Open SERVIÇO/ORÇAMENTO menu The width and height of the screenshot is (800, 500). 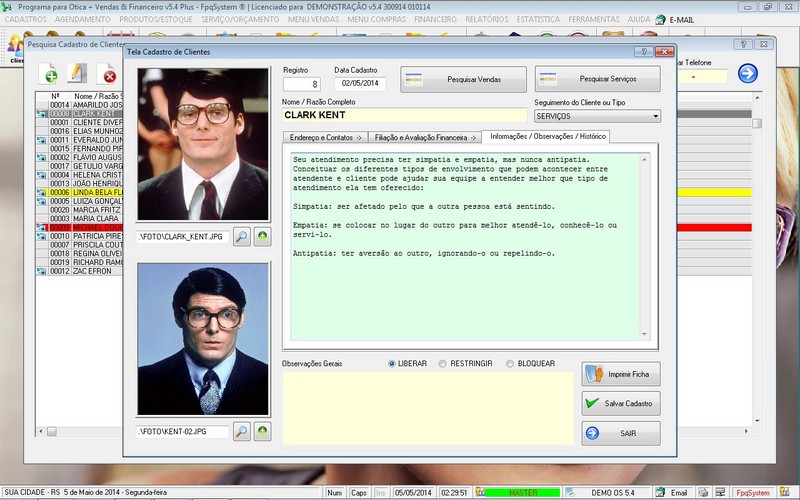click(x=240, y=19)
